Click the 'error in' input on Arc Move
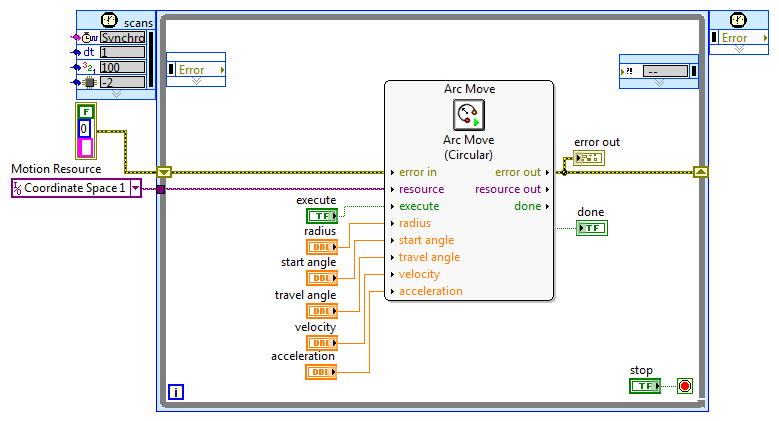Image resolution: width=779 pixels, height=421 pixels. click(416, 172)
